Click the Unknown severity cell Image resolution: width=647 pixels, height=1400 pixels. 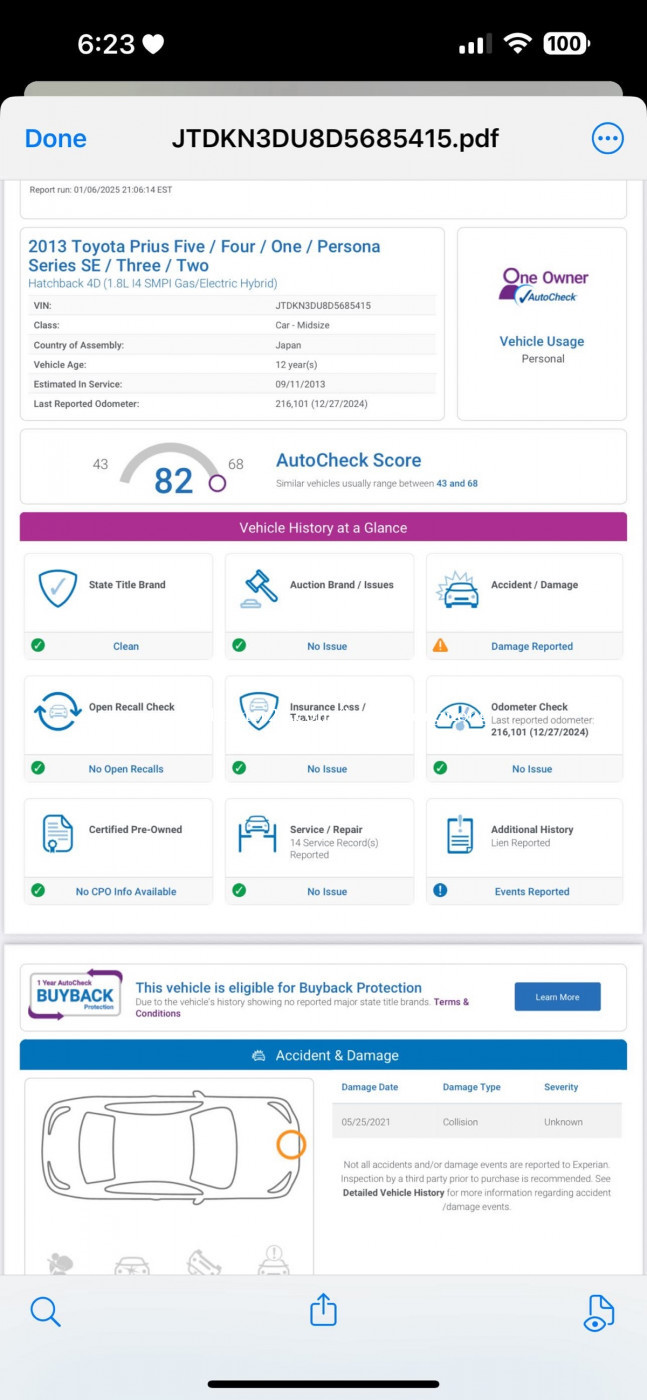pyautogui.click(x=563, y=1122)
